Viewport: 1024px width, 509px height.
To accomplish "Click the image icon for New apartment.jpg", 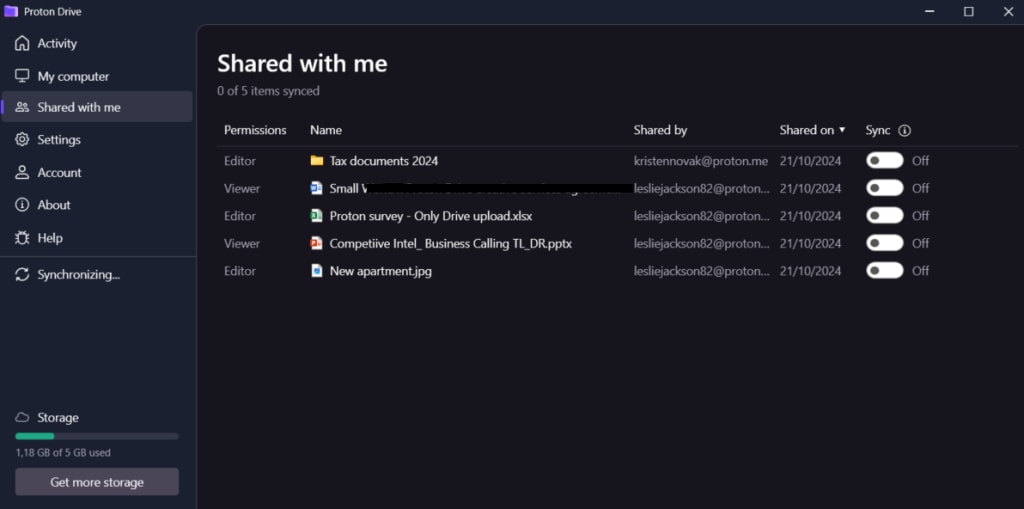I will [317, 271].
